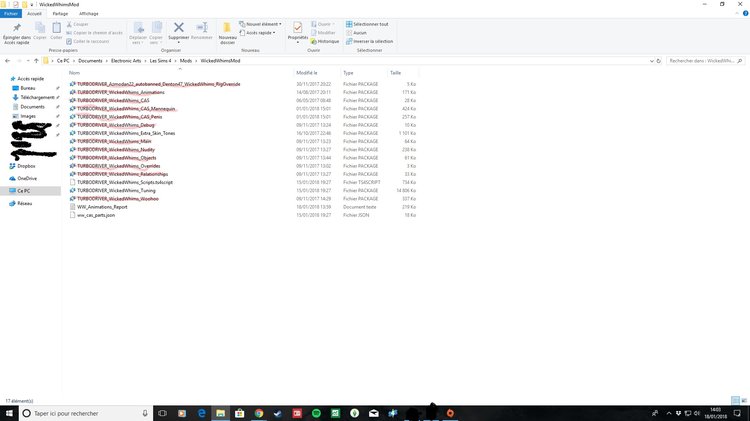Viewport: 750px width, 421px height.
Task: Navigate to Electronic Arts breadcrumb
Action: 126,61
